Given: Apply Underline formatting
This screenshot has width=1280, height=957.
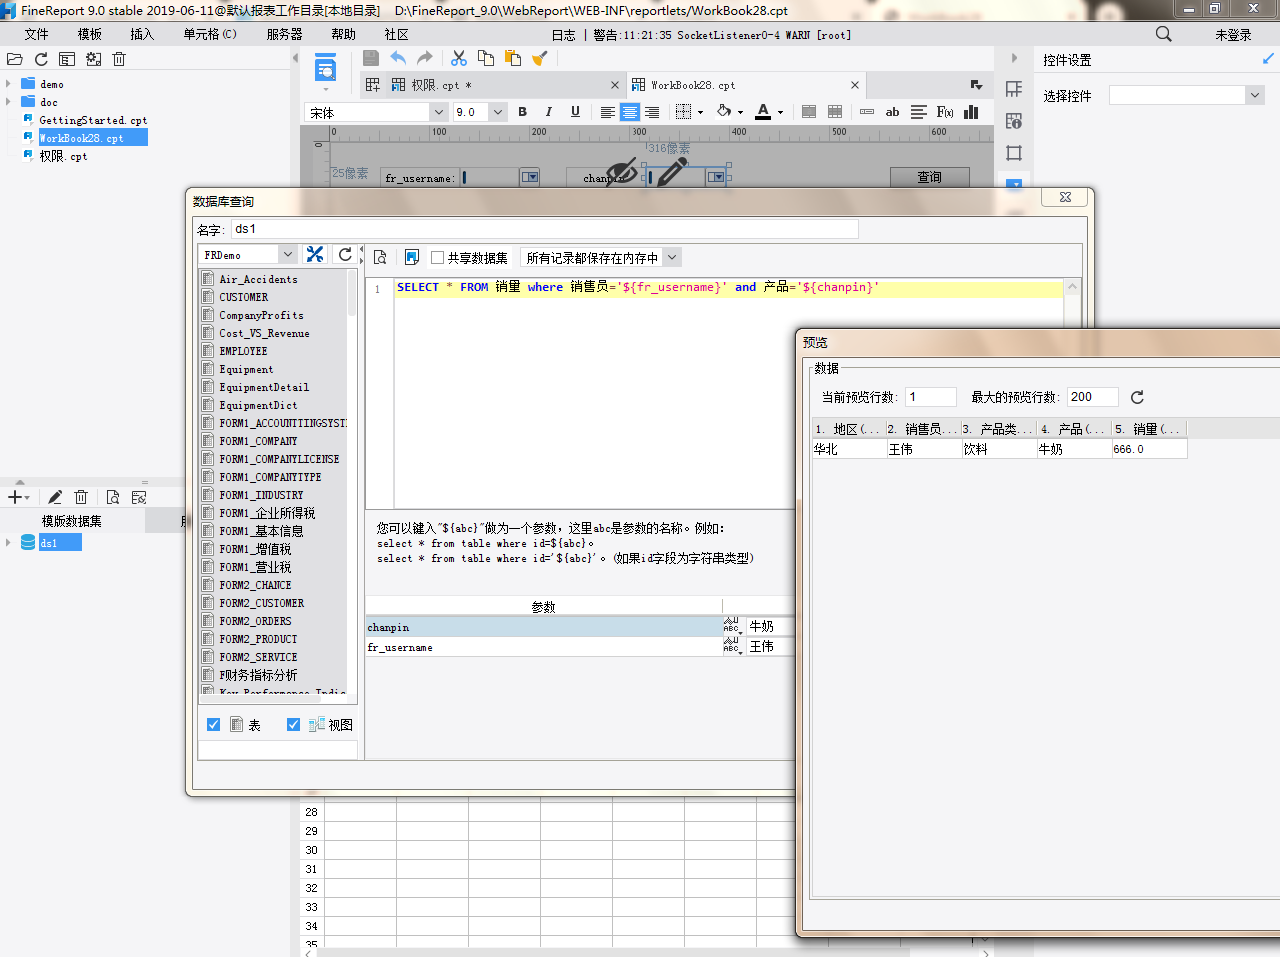Looking at the screenshot, I should click(575, 112).
